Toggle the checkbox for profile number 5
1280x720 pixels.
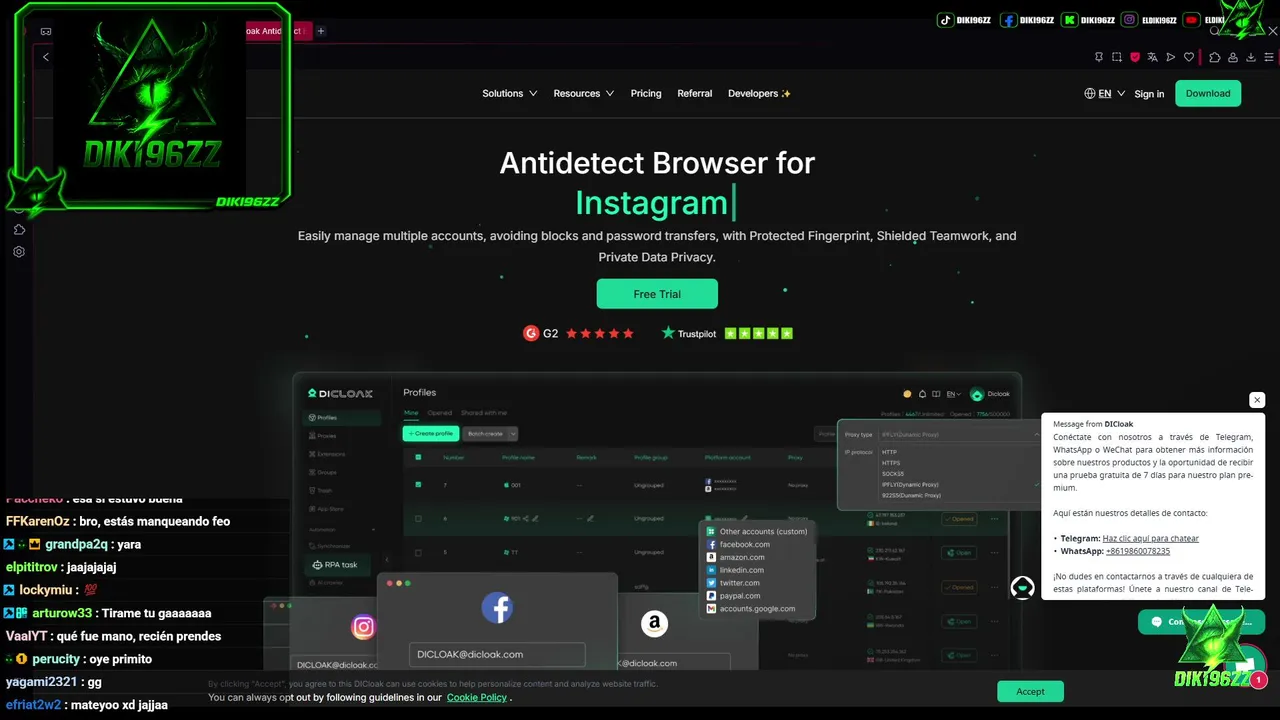(x=418, y=552)
